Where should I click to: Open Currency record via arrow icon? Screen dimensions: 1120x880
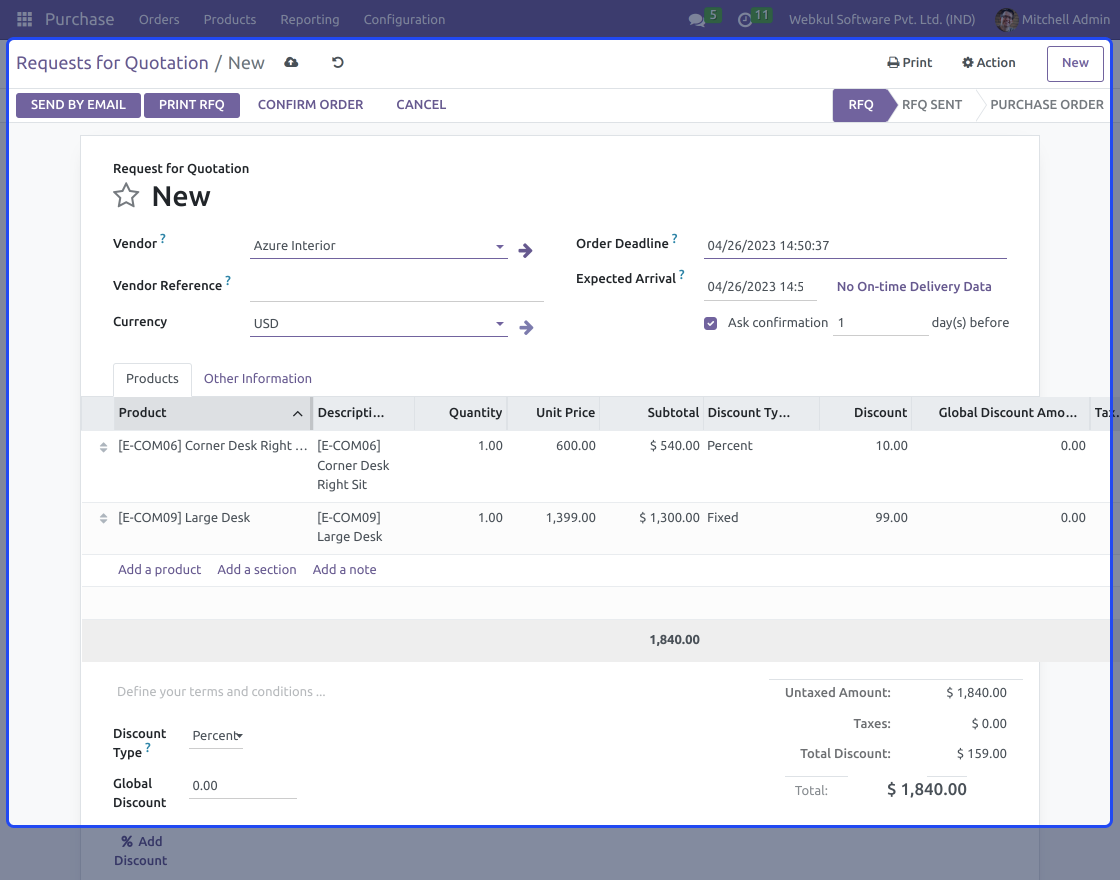click(x=526, y=328)
